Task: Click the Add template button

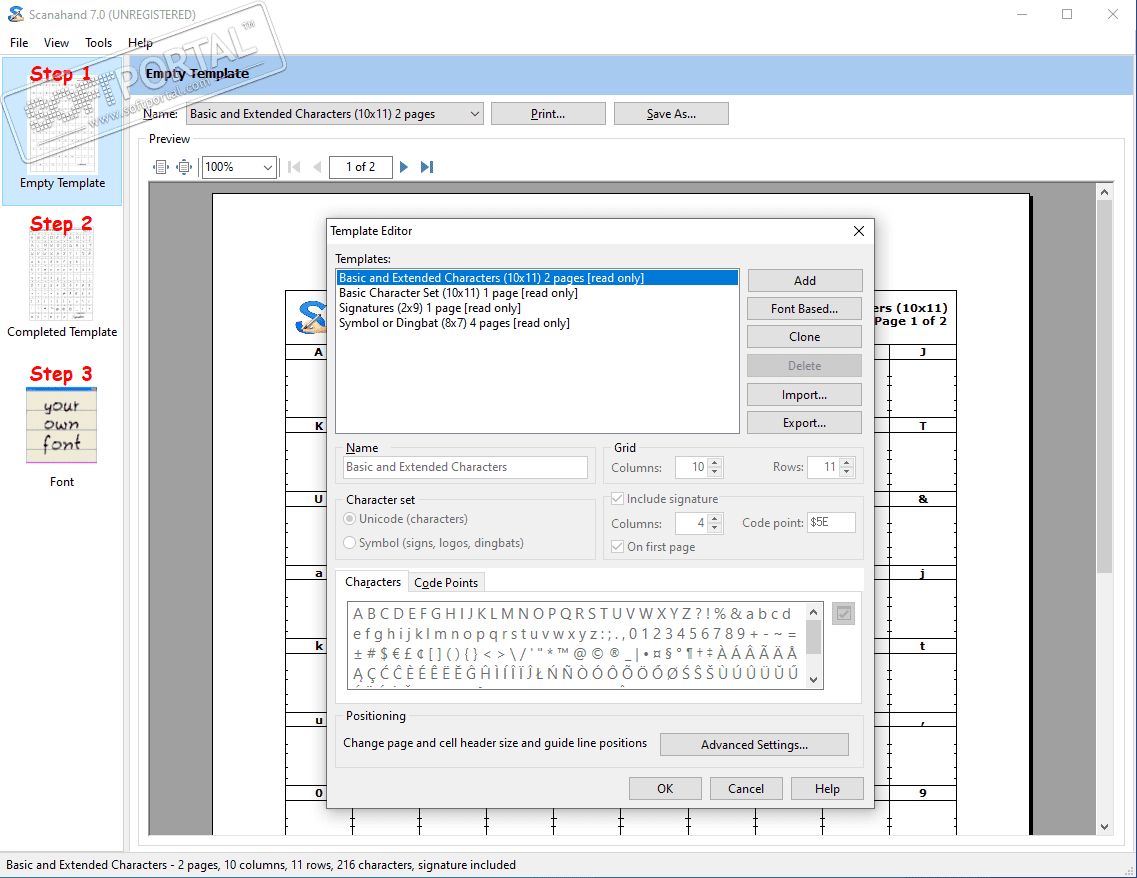Action: coord(804,281)
